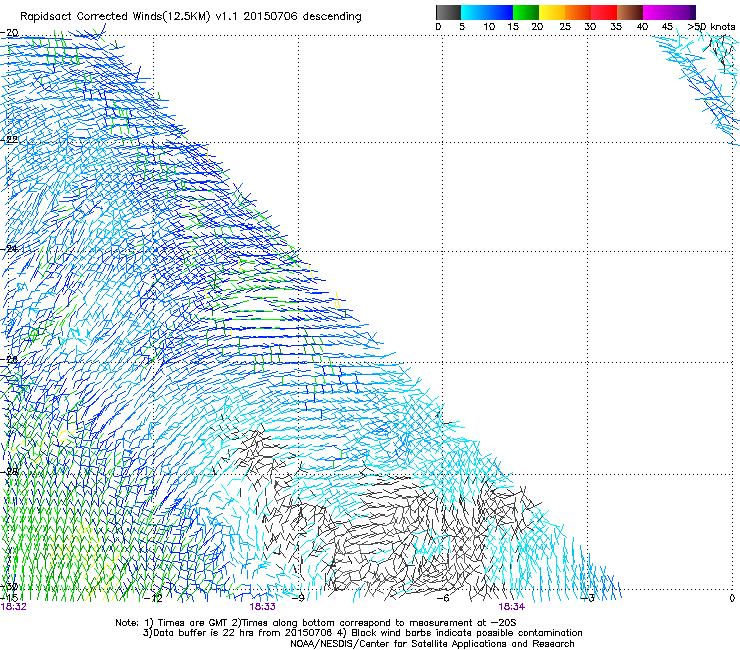This screenshot has height=650, width=740.
Task: Click the 'Black wind barbs indicate possible contamination' note
Action: coord(460,633)
